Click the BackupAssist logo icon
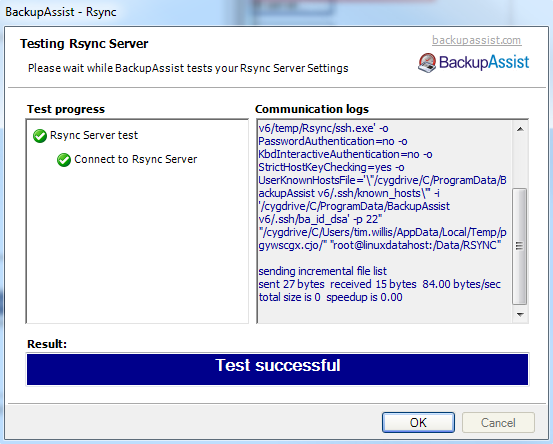The height and width of the screenshot is (444, 553). pyautogui.click(x=427, y=63)
